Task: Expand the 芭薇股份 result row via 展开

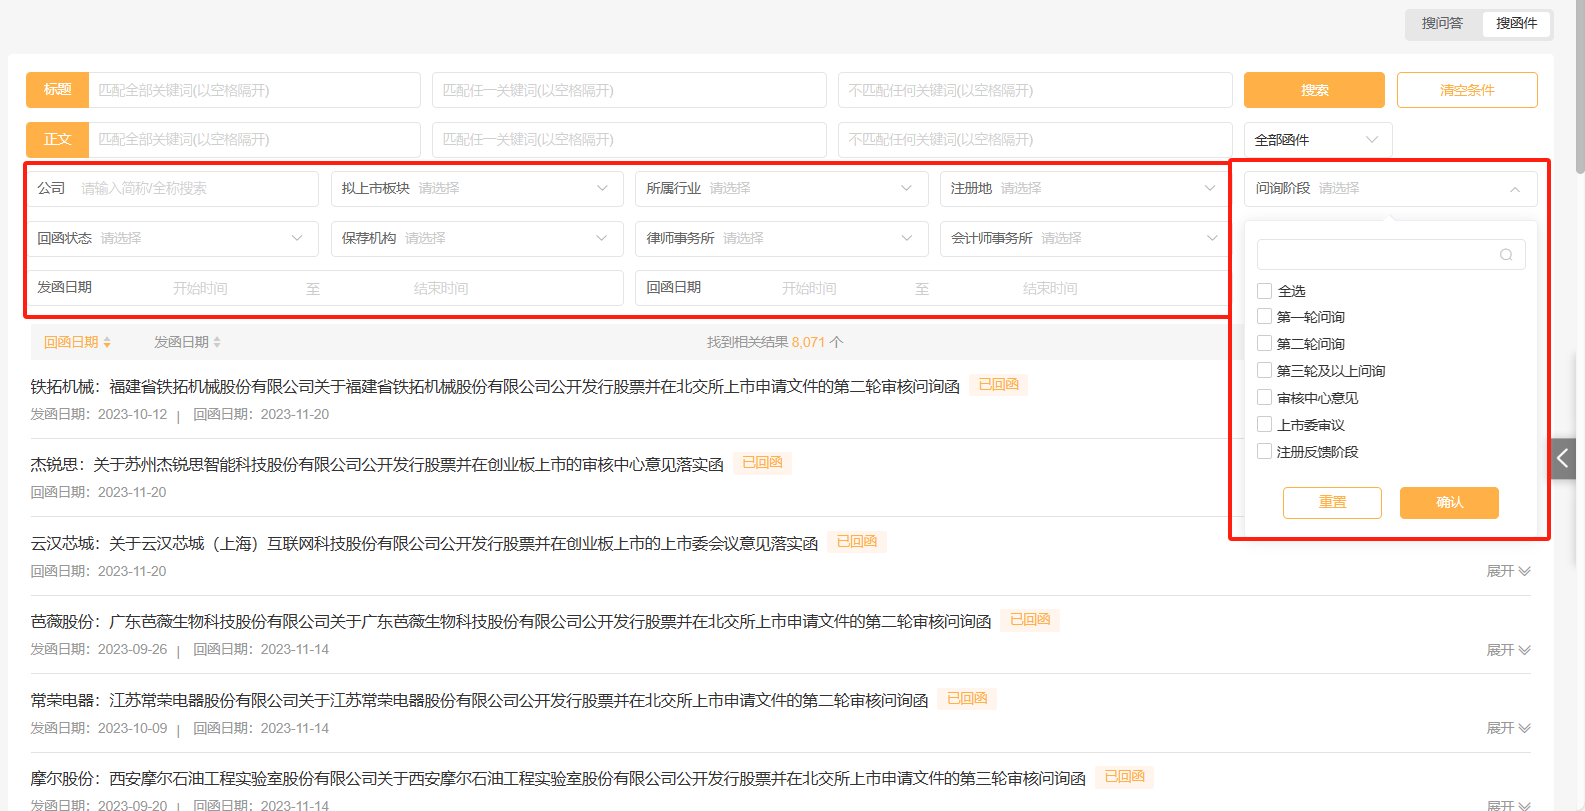Action: click(x=1508, y=650)
